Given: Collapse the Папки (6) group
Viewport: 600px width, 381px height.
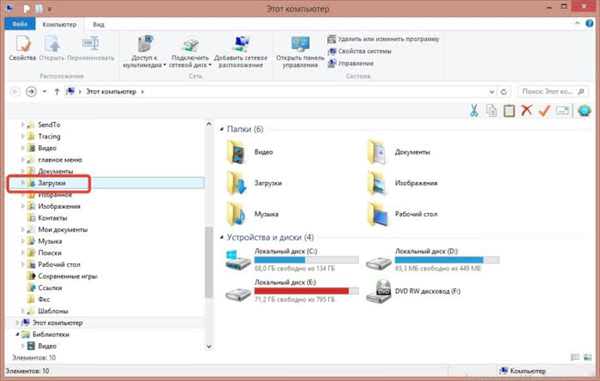Looking at the screenshot, I should 222,129.
